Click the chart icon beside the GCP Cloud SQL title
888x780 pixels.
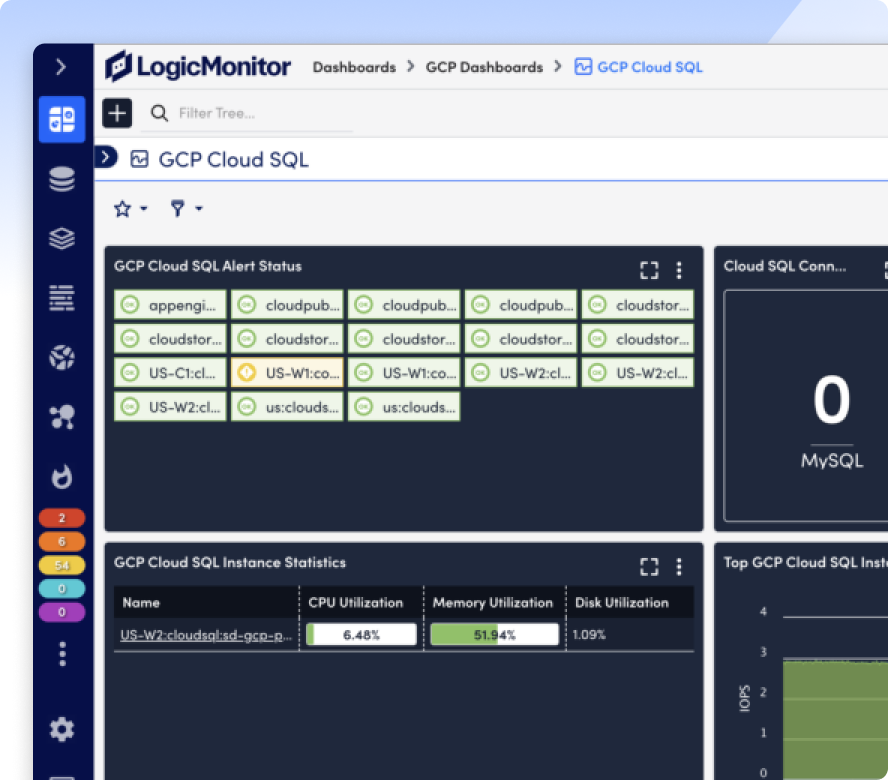pyautogui.click(x=139, y=159)
